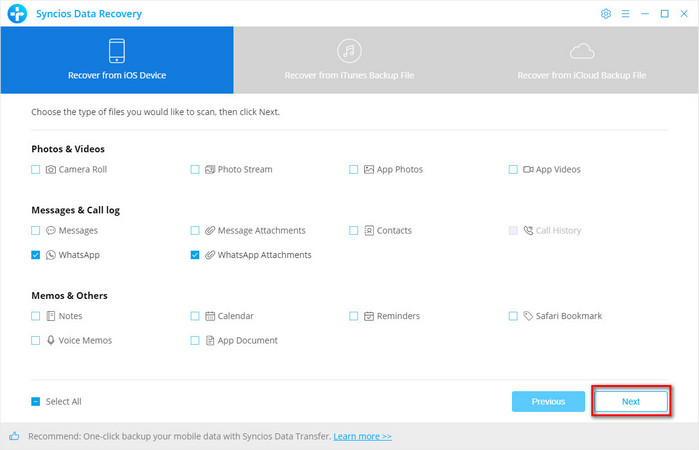Click the Photo Stream icon
Viewport: 699px width, 450px height.
tap(210, 169)
